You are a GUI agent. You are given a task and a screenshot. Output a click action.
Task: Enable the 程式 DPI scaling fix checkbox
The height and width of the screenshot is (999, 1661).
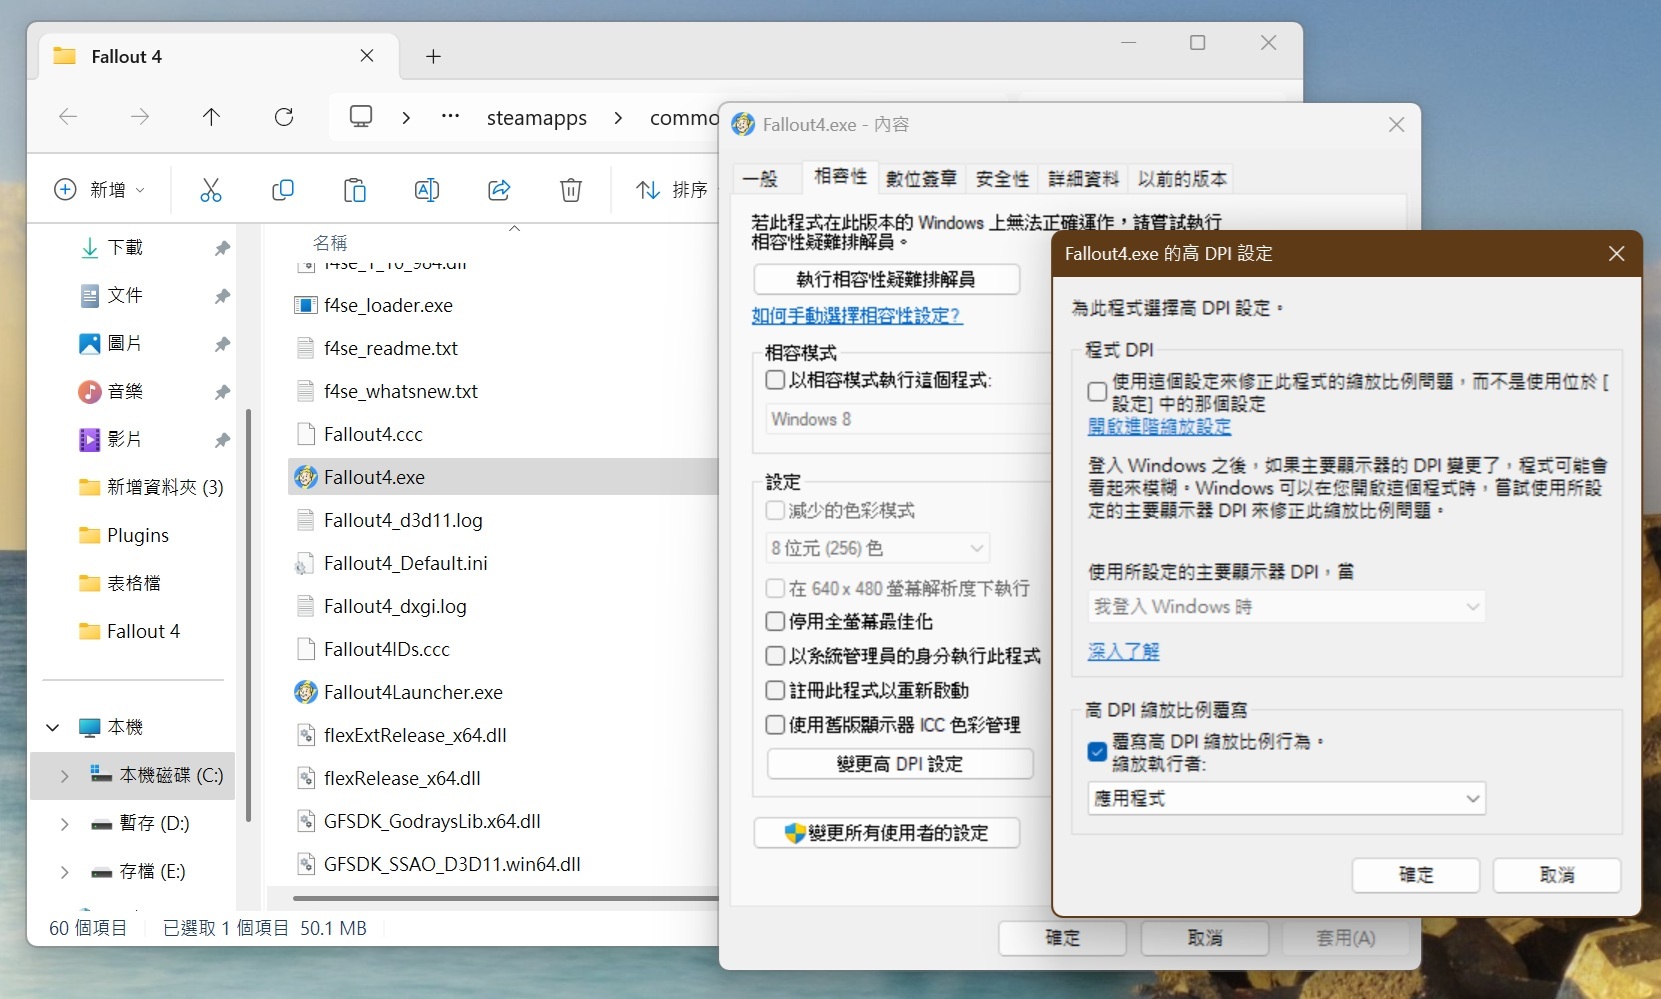tap(1097, 392)
